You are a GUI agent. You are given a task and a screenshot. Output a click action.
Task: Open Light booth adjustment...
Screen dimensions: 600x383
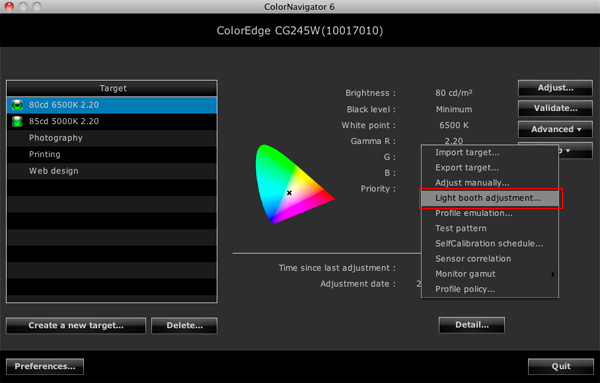click(490, 198)
